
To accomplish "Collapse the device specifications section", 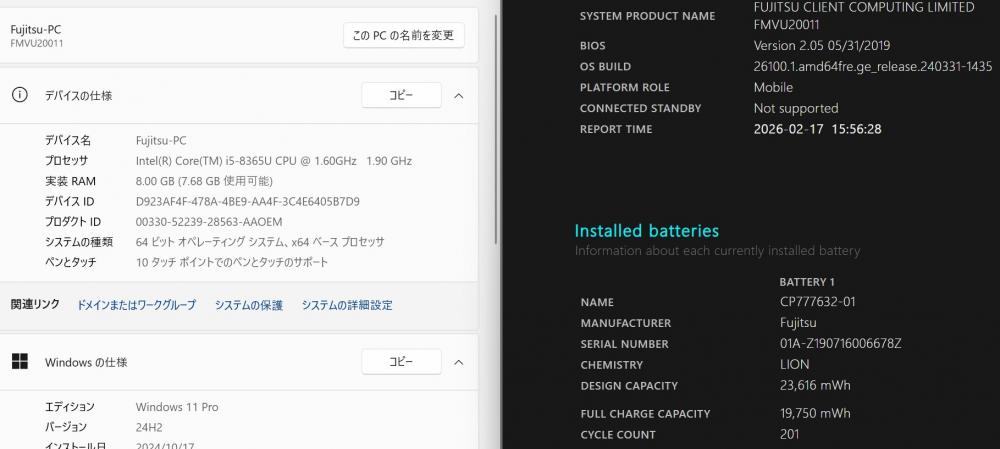I will pos(459,96).
